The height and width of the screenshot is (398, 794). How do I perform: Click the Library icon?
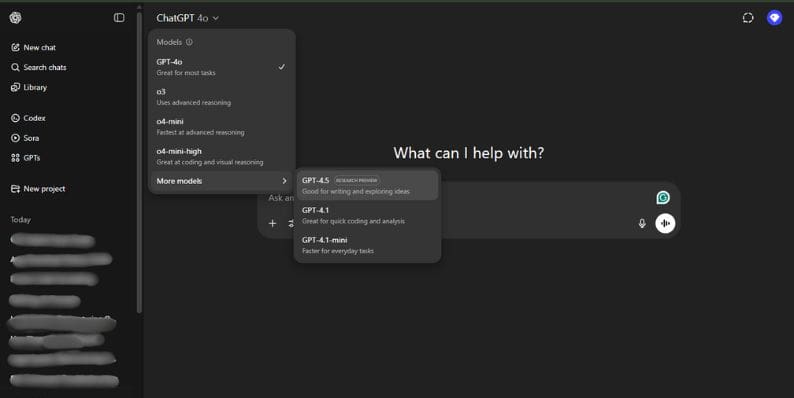(x=15, y=88)
